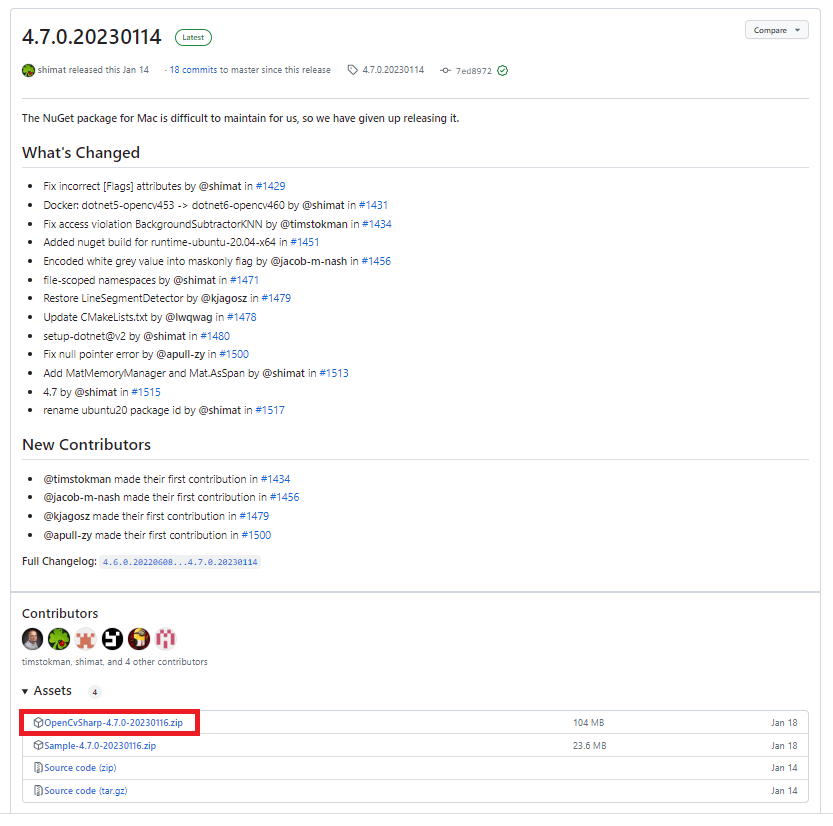Open Full Changelog 4.6.0.20220608...4.7.0.20230114 link
The height and width of the screenshot is (826, 833).
coord(180,562)
